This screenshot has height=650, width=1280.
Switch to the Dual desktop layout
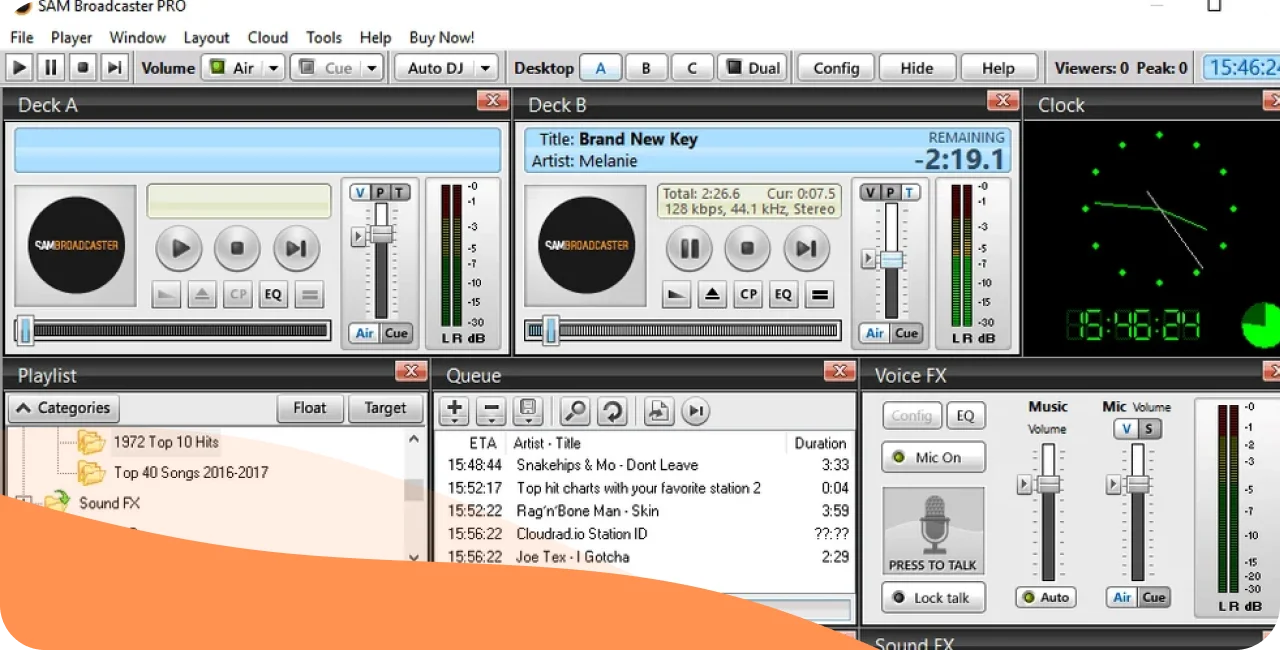753,68
